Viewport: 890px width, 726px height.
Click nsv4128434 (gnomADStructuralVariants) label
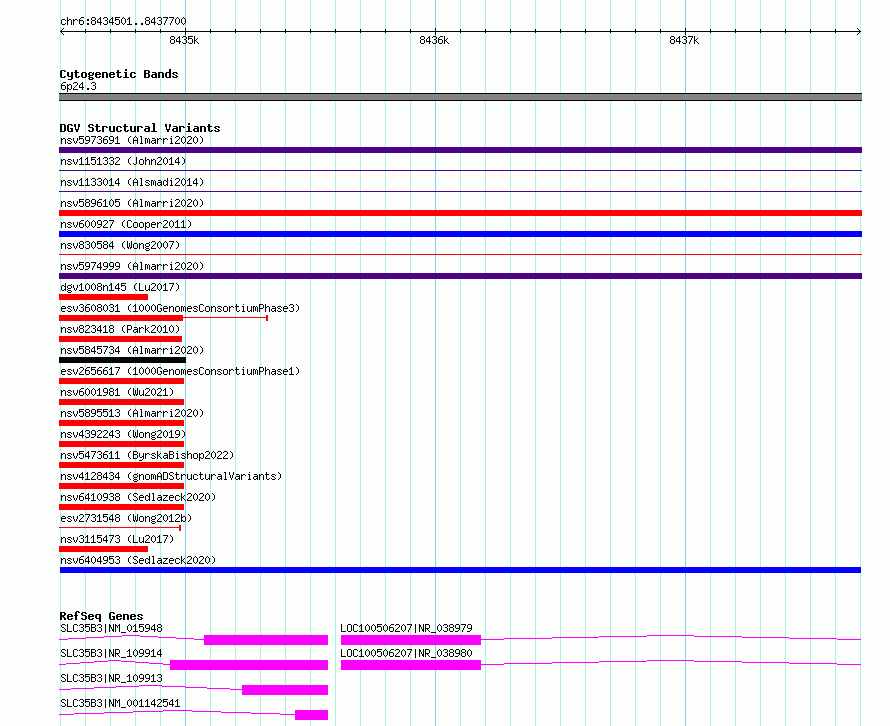point(171,476)
